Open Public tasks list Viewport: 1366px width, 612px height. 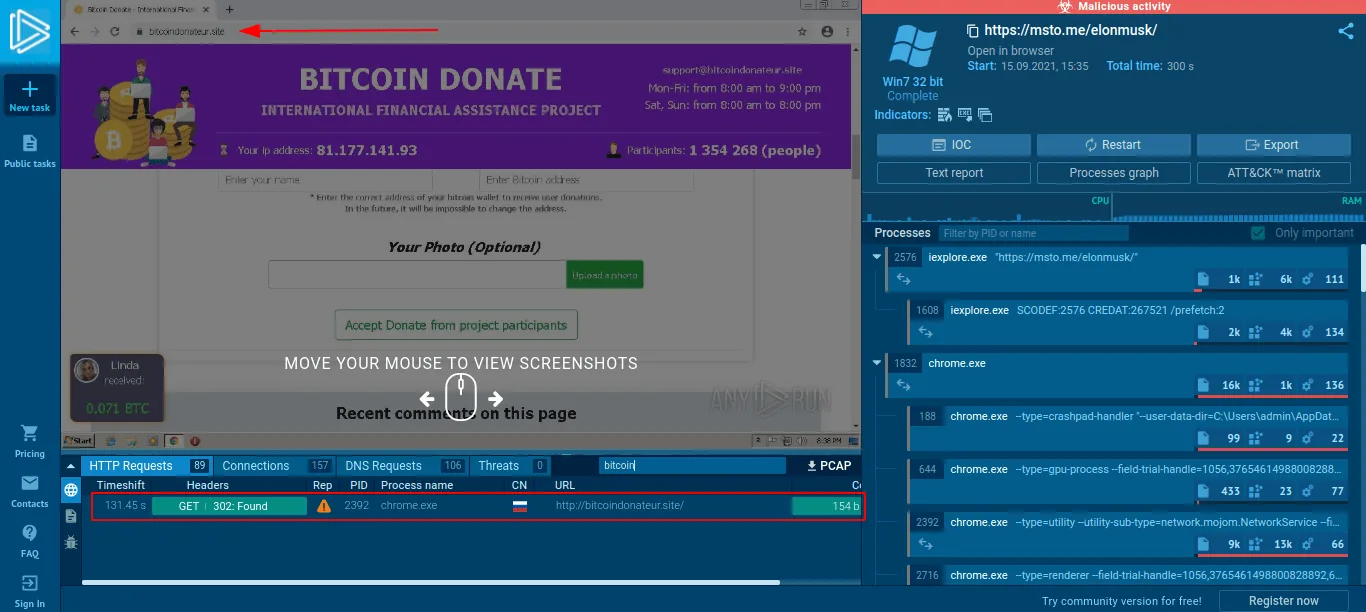point(30,151)
